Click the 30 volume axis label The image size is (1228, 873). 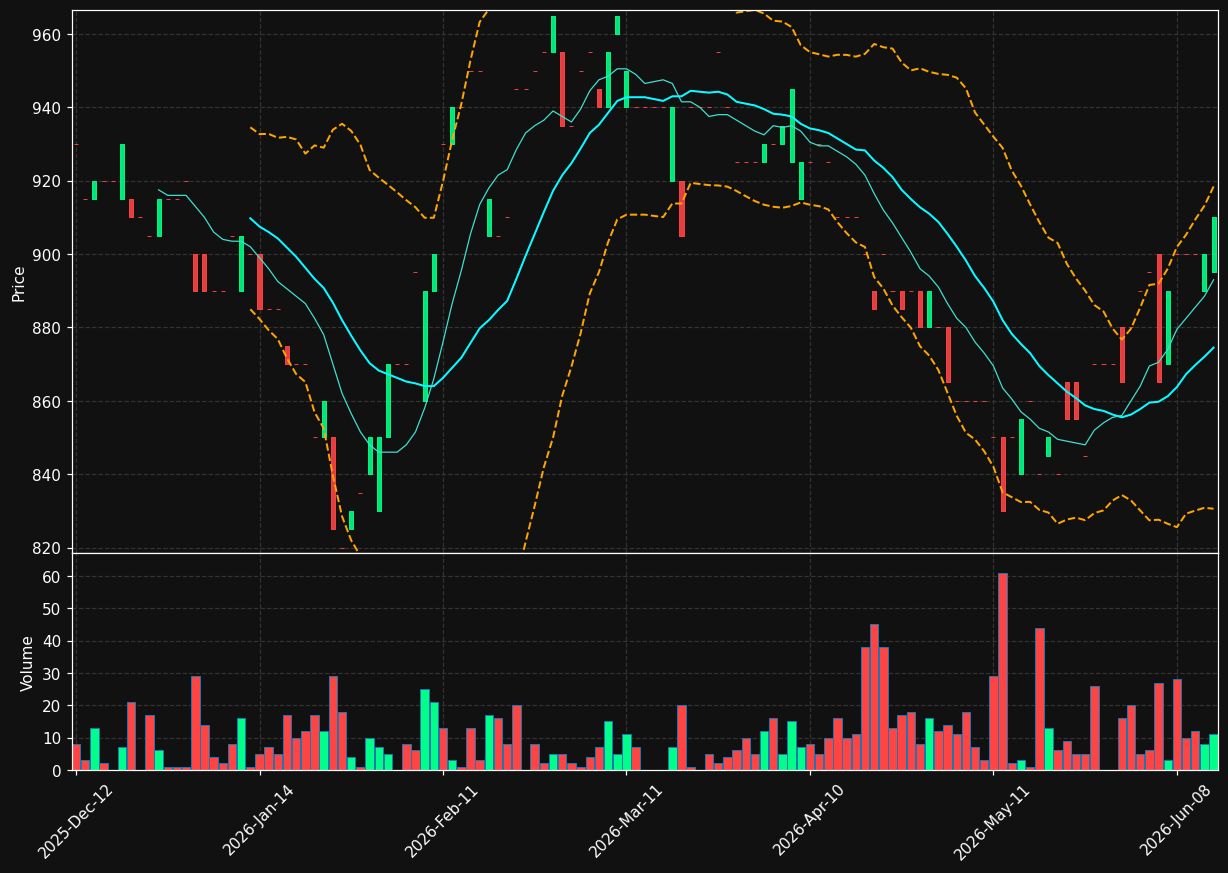53,674
